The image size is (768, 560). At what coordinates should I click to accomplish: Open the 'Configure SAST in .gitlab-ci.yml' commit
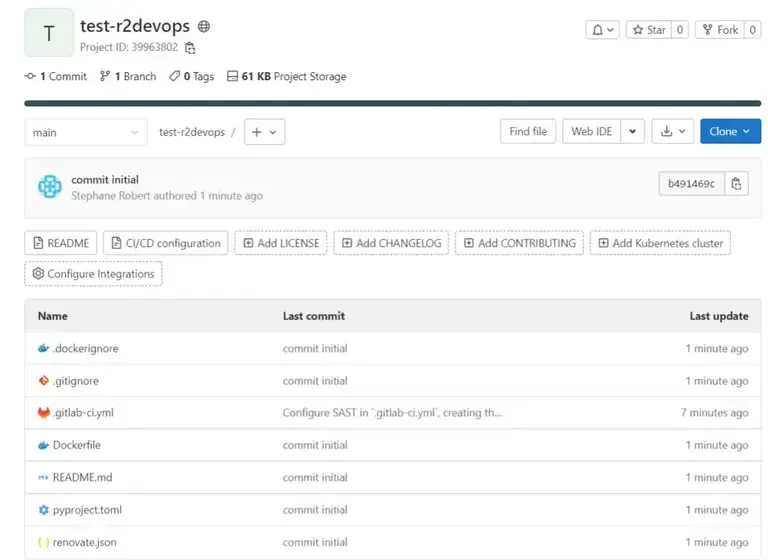[392, 413]
